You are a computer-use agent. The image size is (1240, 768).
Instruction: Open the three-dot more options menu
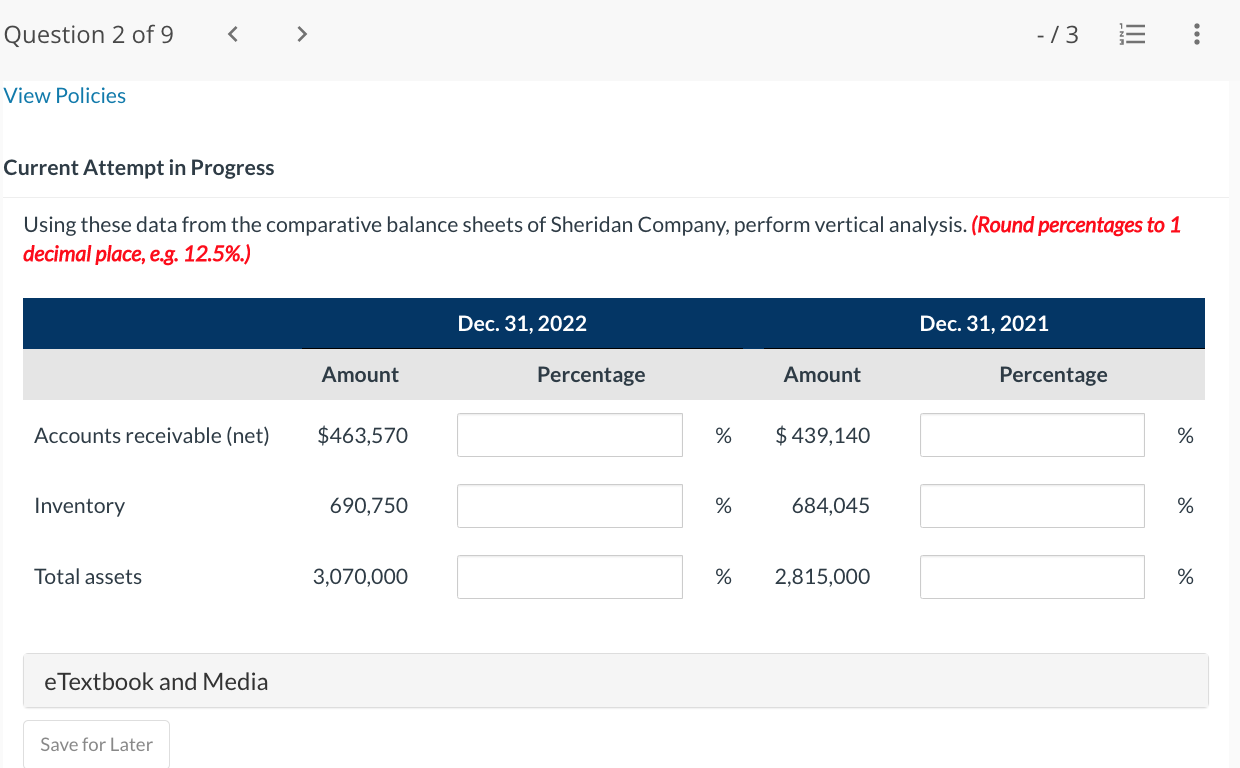coord(1197,36)
